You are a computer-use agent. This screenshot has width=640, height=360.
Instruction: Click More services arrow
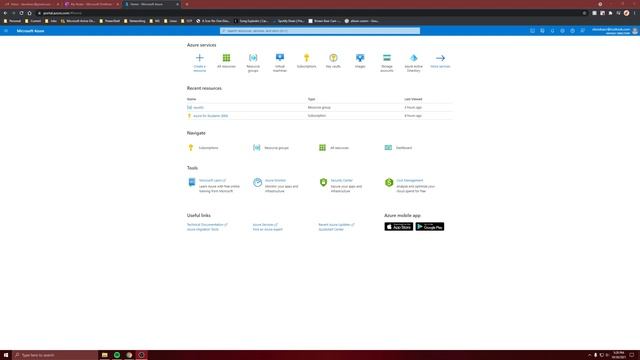(440, 58)
